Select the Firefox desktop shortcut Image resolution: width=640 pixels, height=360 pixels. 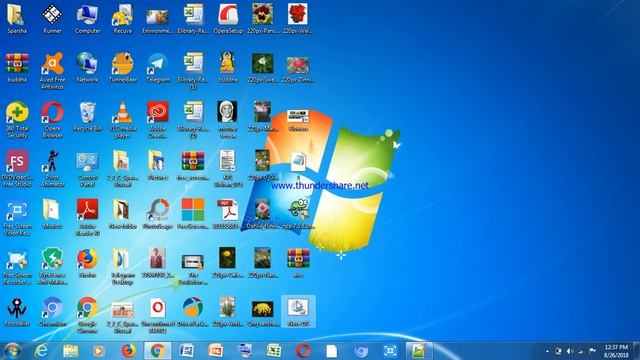(x=87, y=263)
